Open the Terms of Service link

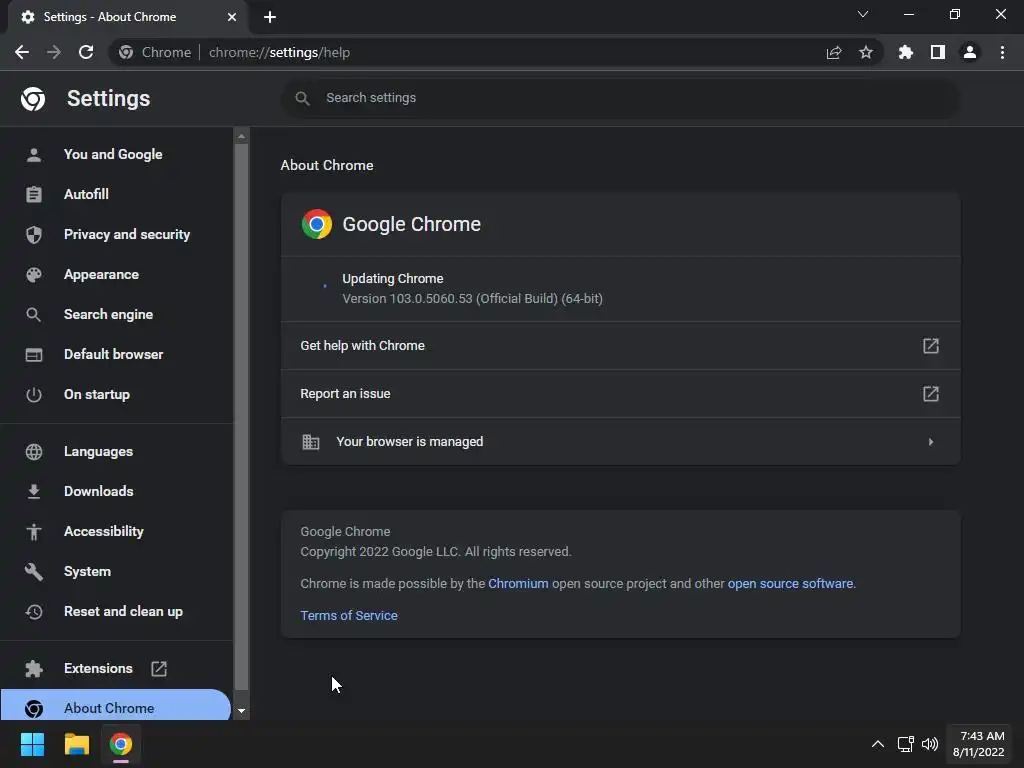click(x=349, y=615)
